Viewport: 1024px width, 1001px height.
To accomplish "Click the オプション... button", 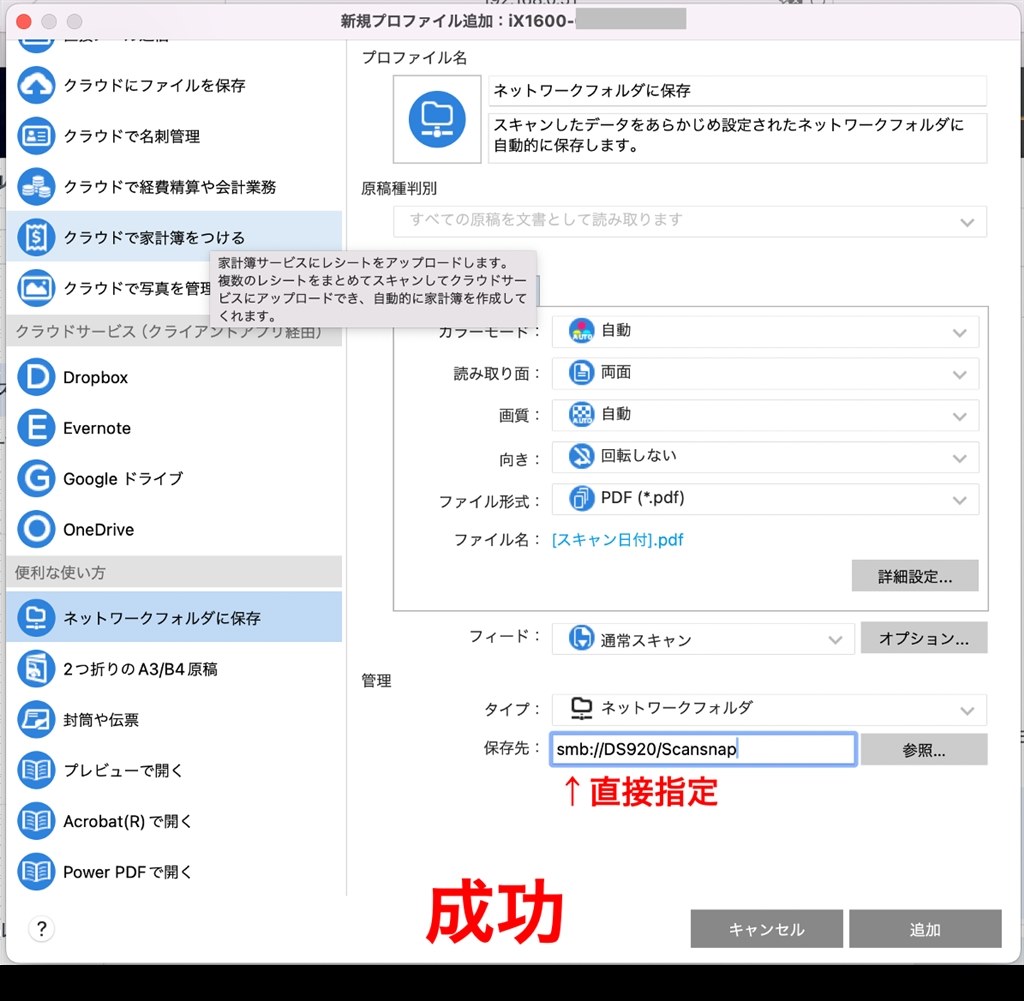I will click(x=923, y=638).
